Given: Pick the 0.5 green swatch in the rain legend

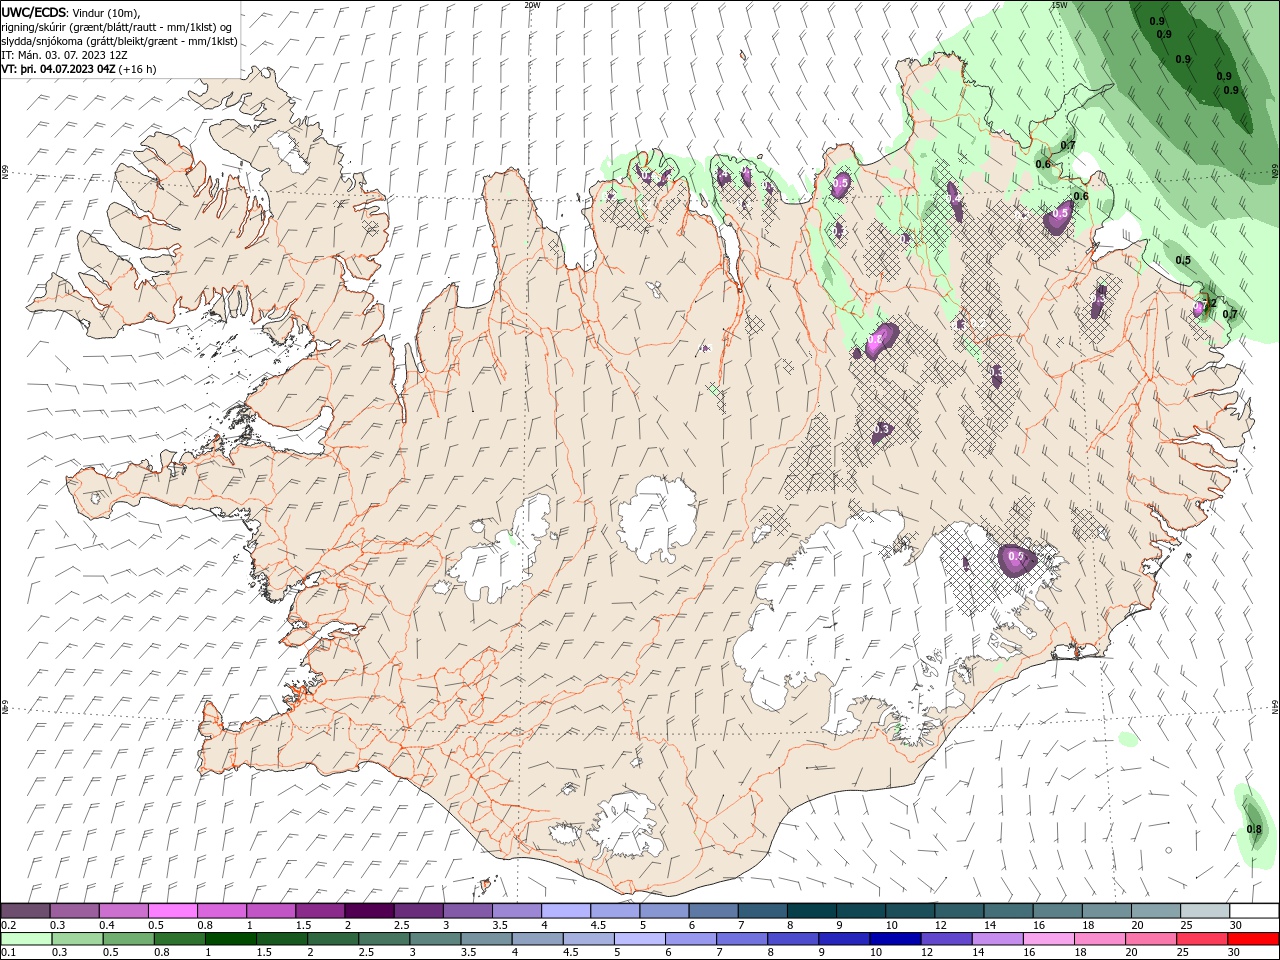Looking at the screenshot, I should [x=129, y=939].
